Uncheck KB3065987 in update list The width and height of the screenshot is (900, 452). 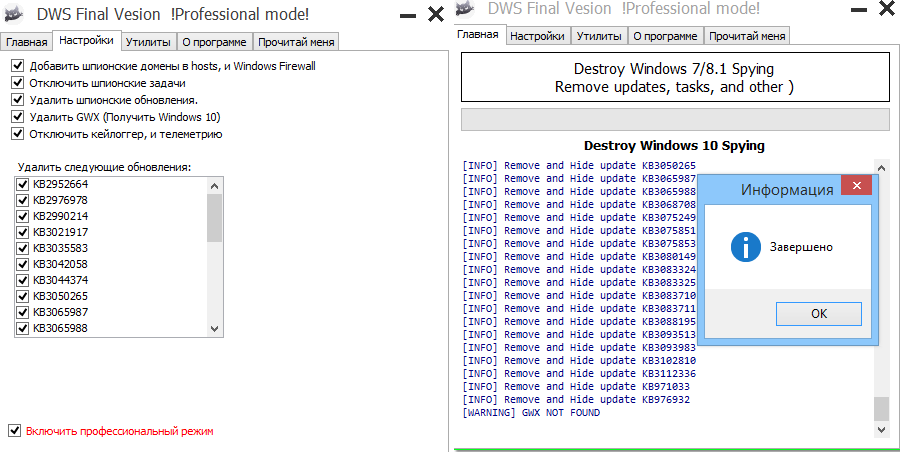click(x=22, y=312)
